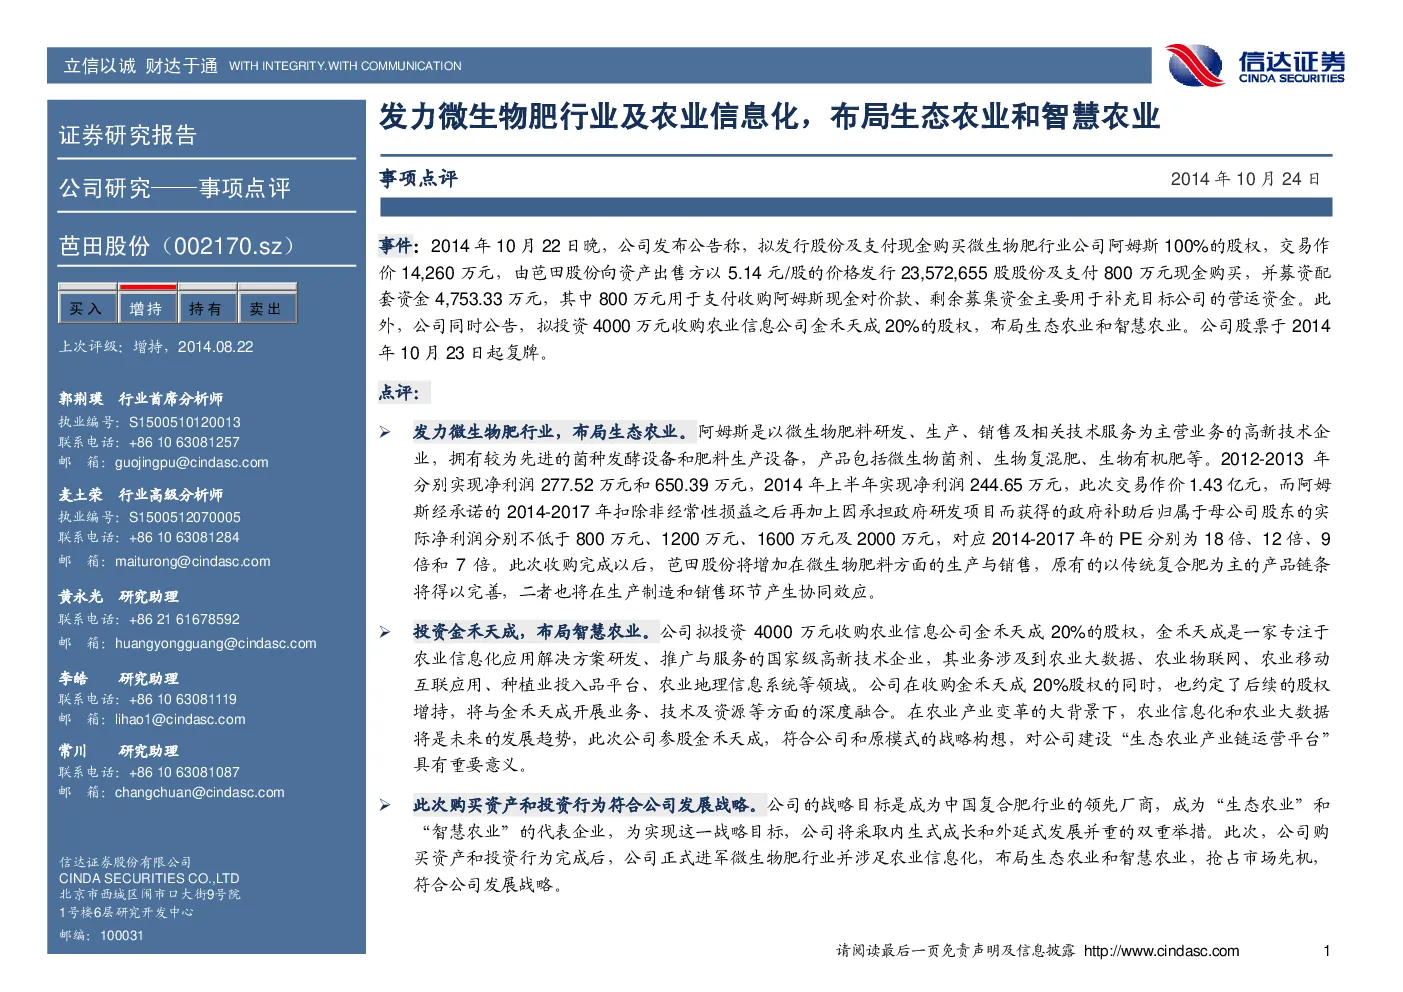1403x992 pixels.
Task: Click CINDA SECURITIES CO.,LTD text
Action: 149,878
